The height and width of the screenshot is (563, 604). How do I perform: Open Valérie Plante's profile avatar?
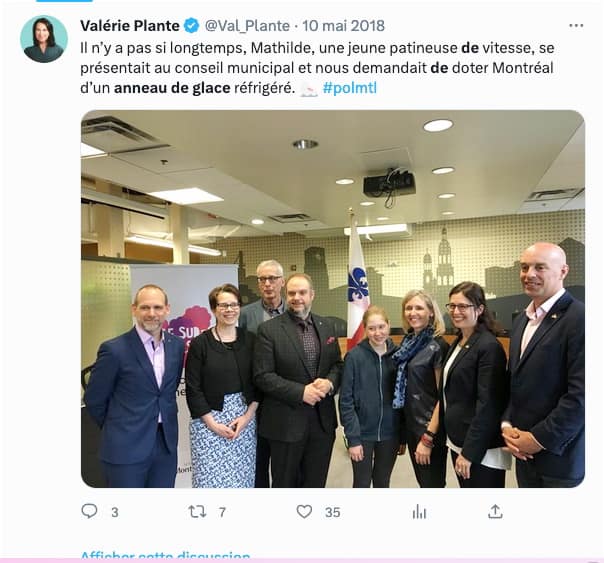tap(44, 39)
